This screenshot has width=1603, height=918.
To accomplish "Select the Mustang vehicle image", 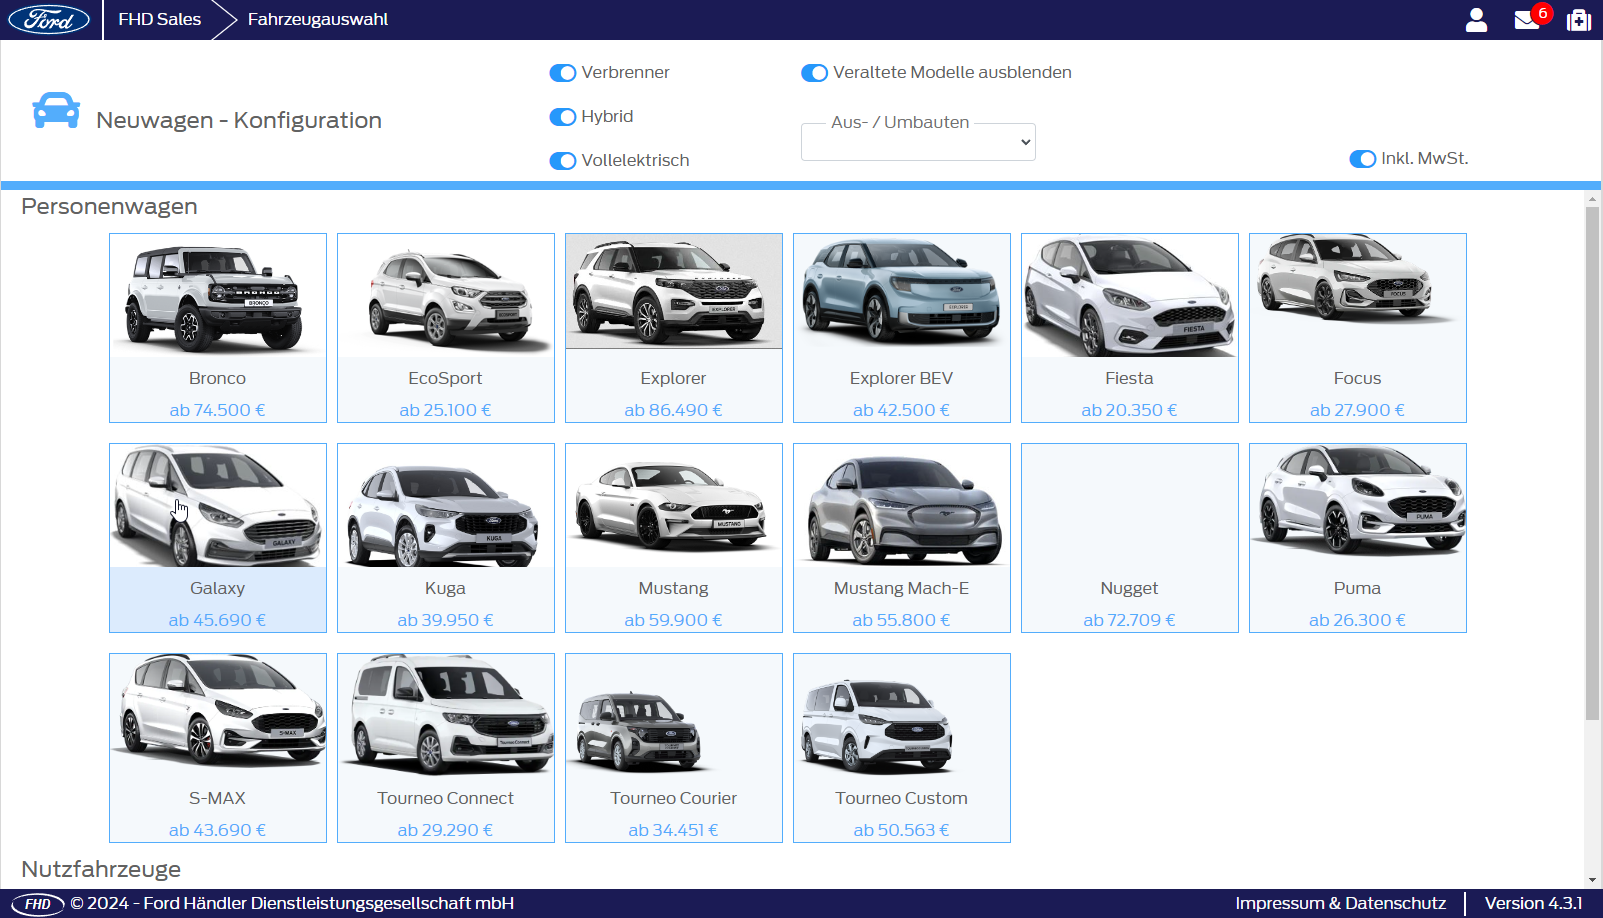I will (674, 506).
